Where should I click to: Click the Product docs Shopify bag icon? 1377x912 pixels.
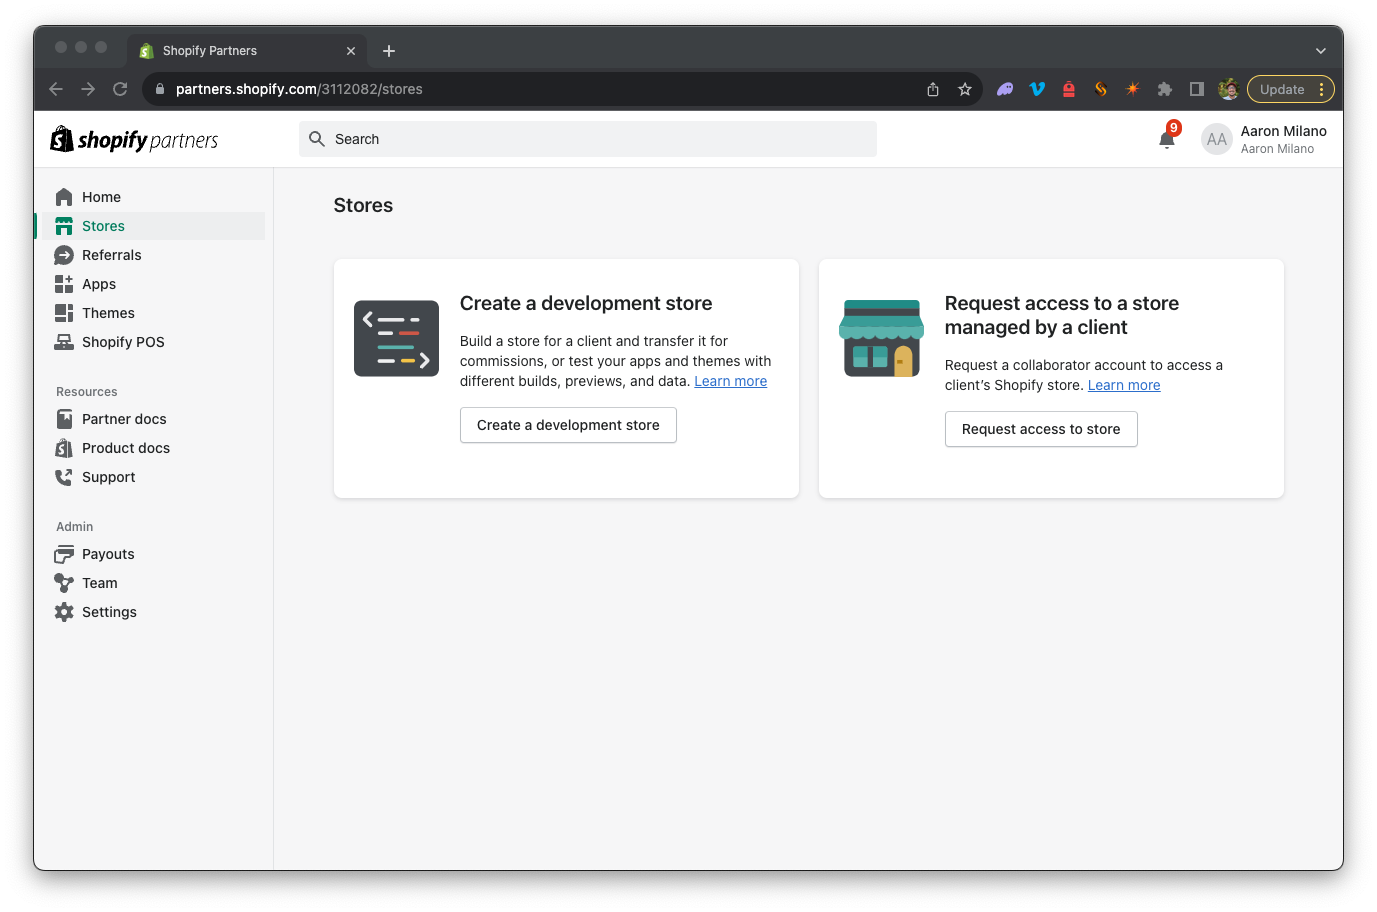pyautogui.click(x=64, y=448)
